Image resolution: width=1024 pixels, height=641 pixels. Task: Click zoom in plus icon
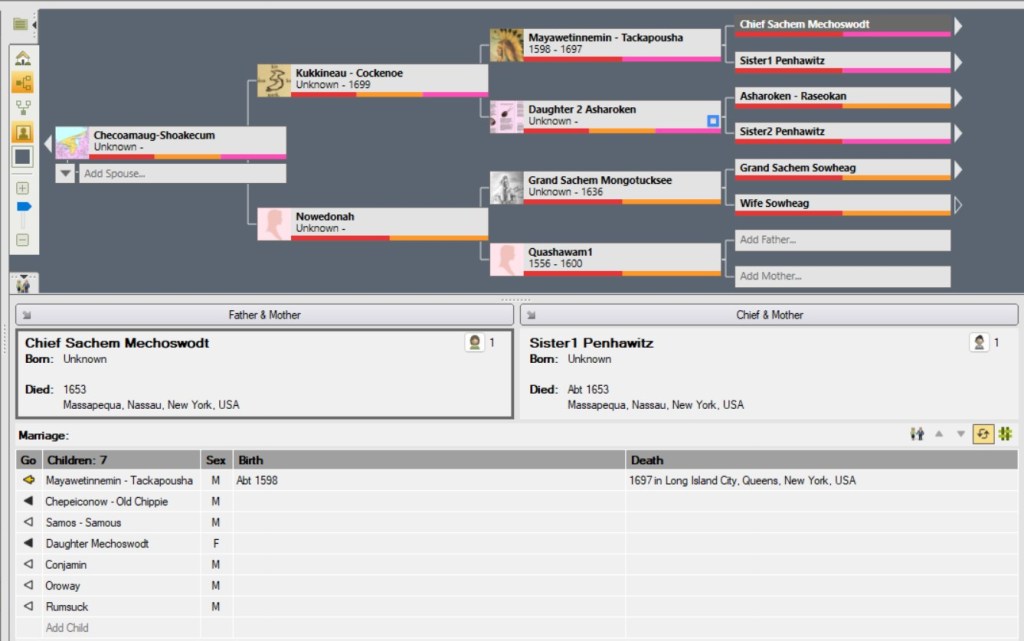[x=22, y=188]
